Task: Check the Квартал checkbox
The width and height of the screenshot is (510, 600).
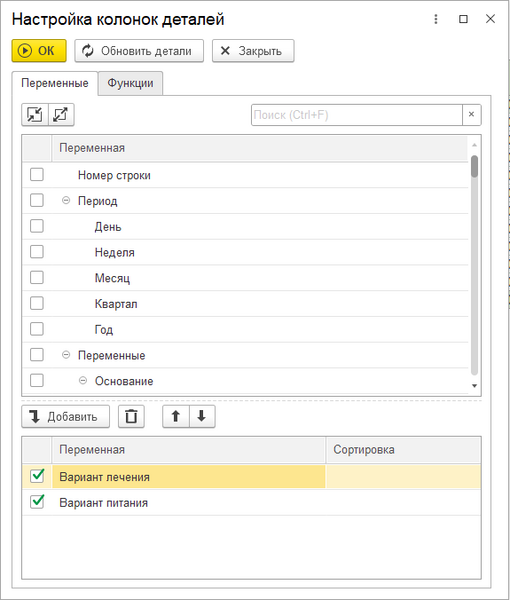Action: [x=37, y=303]
